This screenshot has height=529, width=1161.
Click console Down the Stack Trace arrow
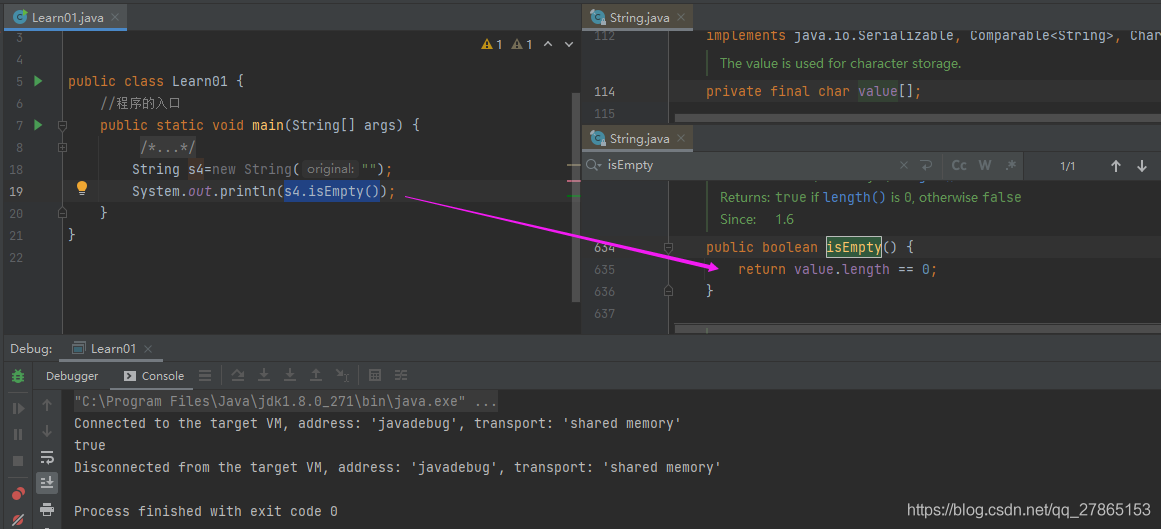[x=47, y=430]
